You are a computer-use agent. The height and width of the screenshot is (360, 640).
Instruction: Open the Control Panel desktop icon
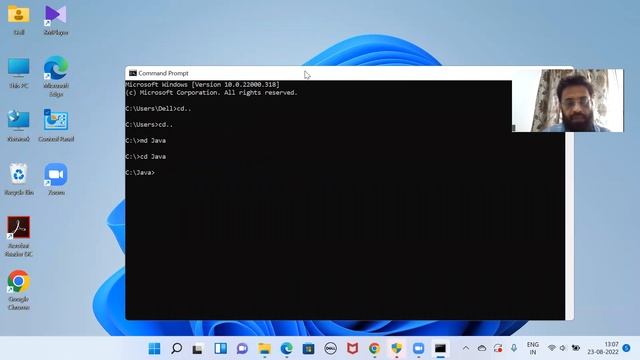pos(56,126)
